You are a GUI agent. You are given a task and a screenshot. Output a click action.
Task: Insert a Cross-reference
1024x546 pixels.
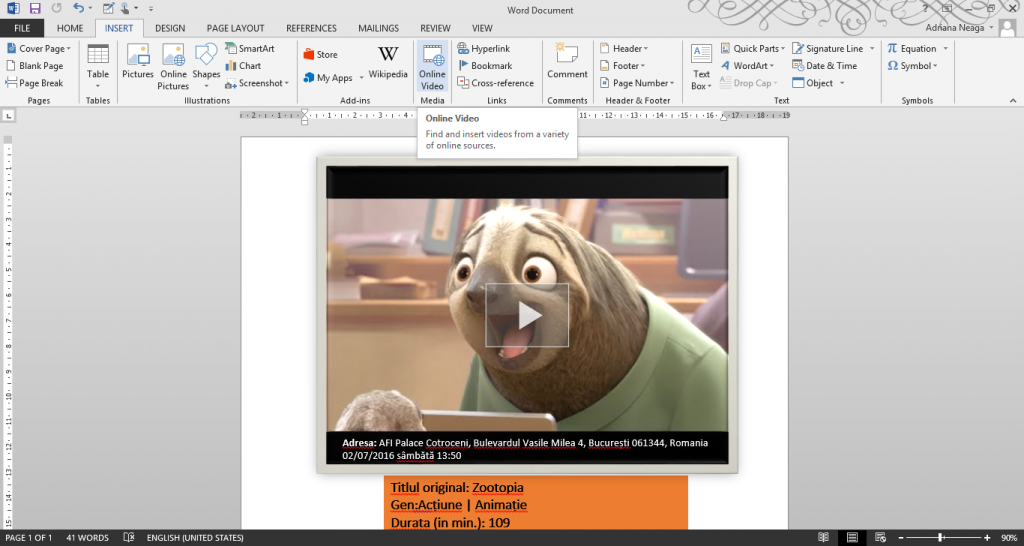coord(496,83)
